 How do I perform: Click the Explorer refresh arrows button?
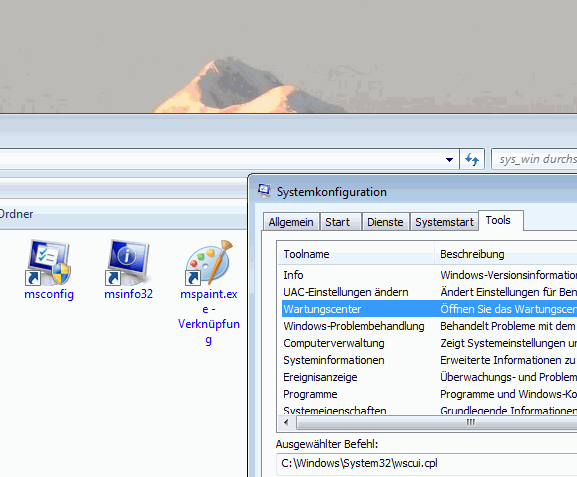point(472,159)
